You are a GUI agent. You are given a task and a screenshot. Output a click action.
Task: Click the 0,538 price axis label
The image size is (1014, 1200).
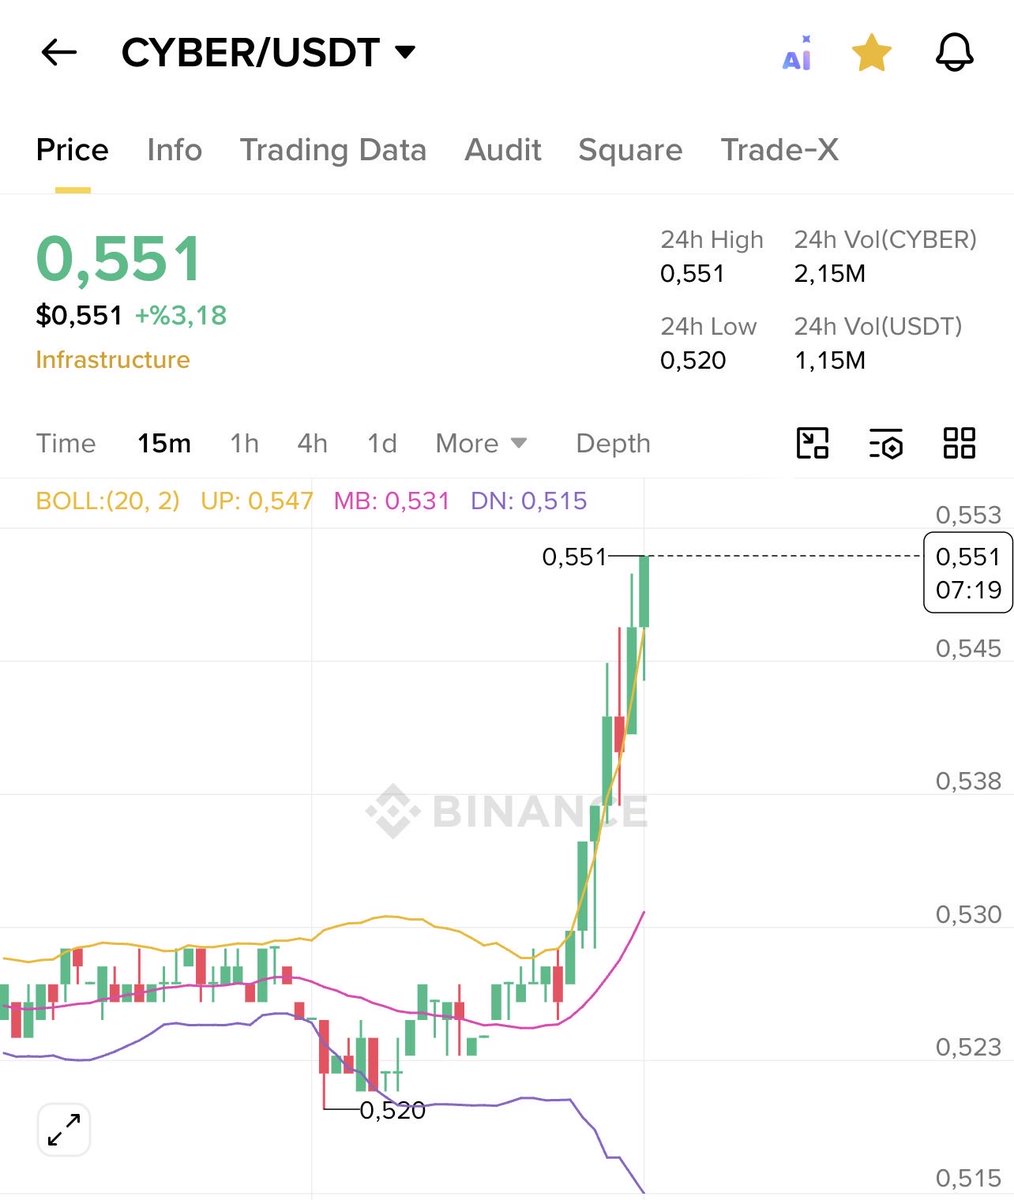pyautogui.click(x=968, y=781)
